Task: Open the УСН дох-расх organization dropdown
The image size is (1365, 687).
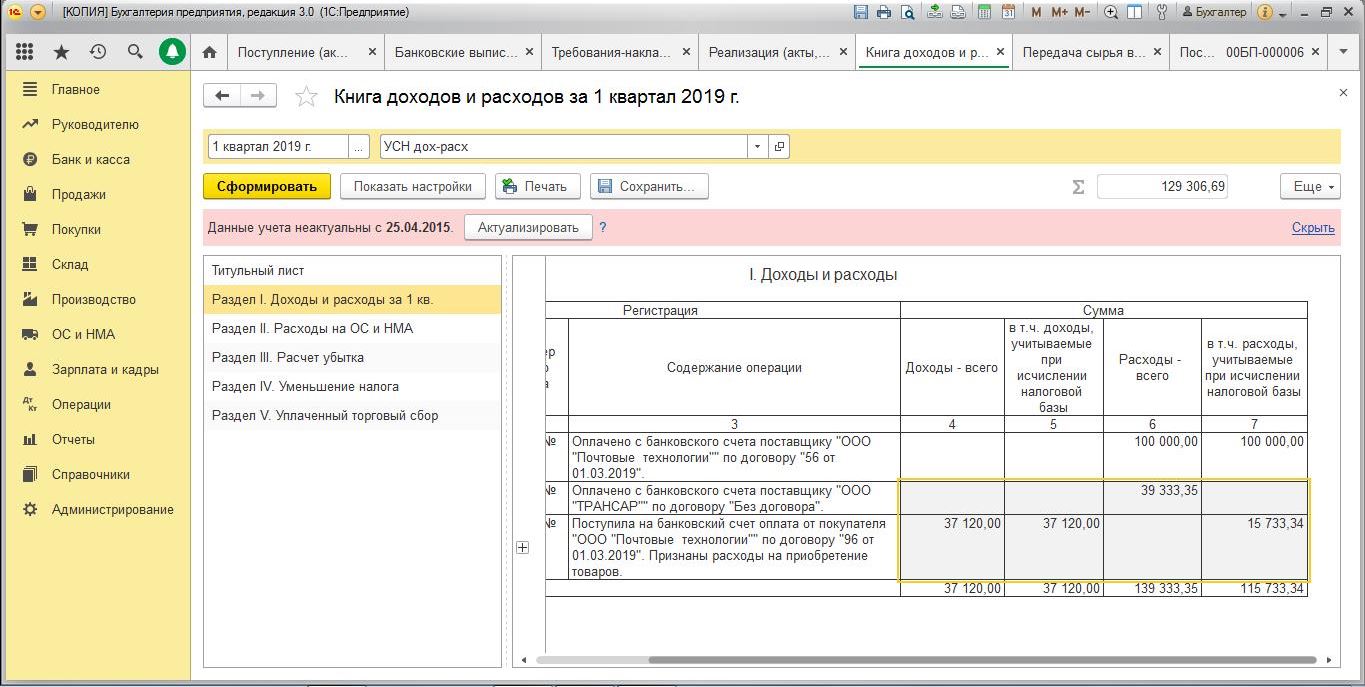Action: pyautogui.click(x=757, y=146)
